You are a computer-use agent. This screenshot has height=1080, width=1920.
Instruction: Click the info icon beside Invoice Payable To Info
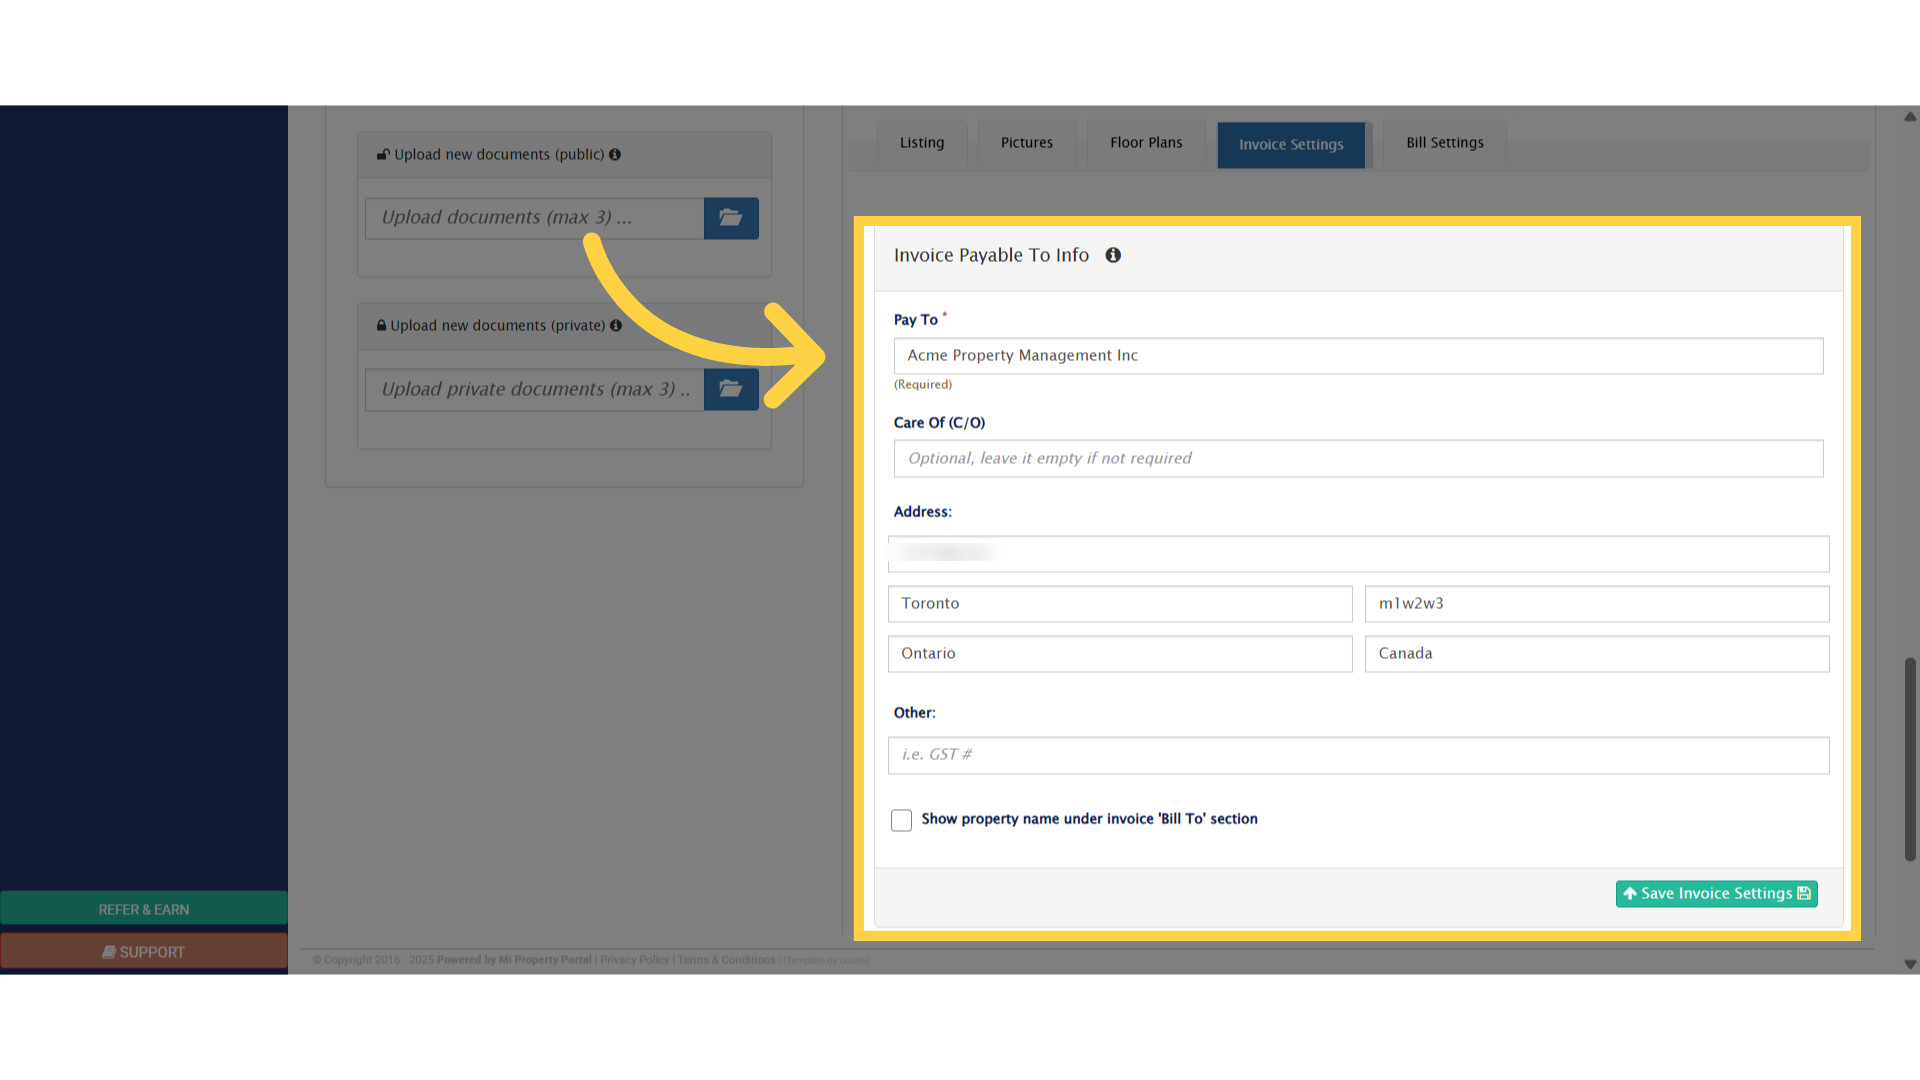pyautogui.click(x=1113, y=255)
